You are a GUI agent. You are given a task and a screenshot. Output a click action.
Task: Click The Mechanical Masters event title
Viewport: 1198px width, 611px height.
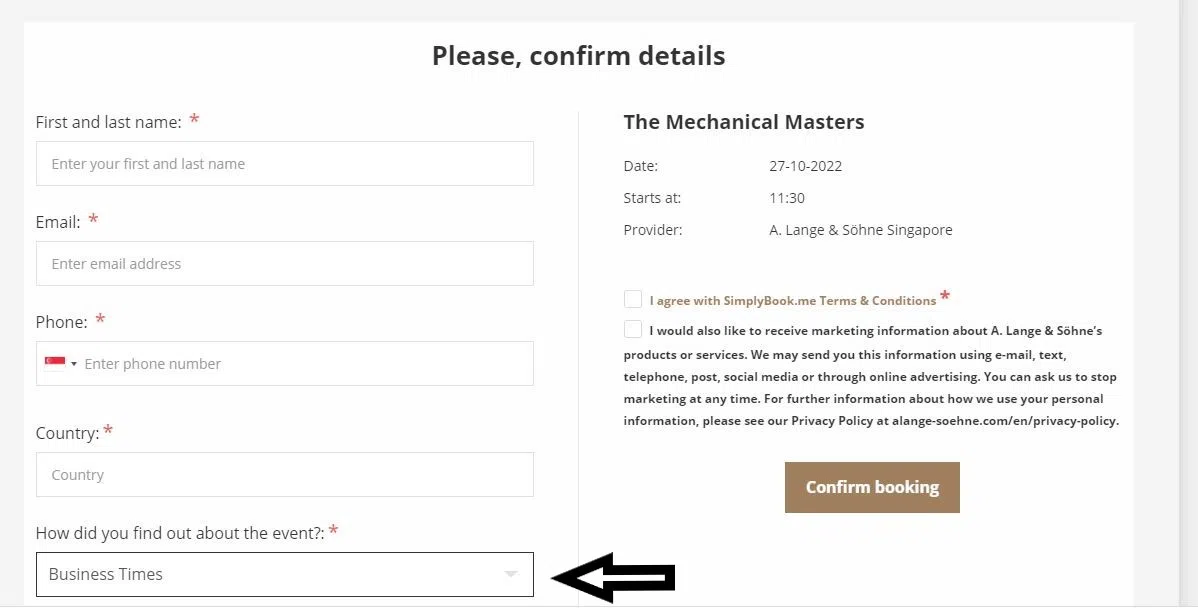[743, 122]
